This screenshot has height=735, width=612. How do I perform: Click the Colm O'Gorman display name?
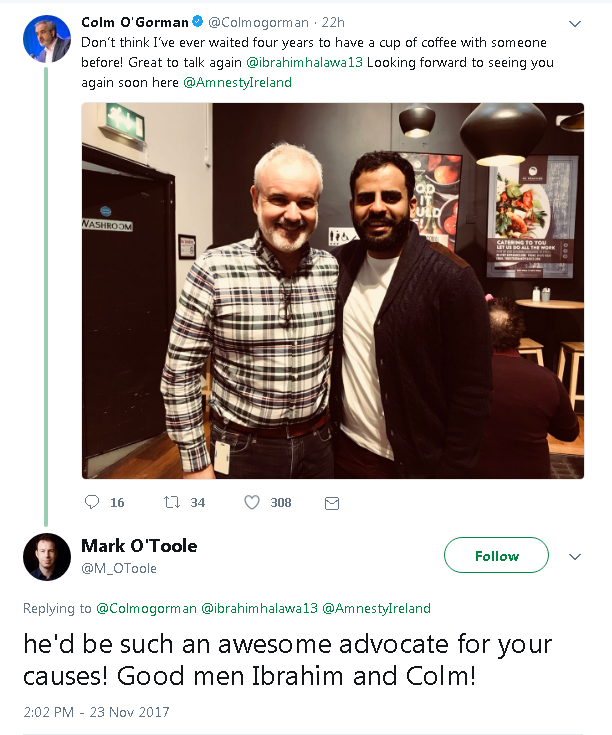click(x=133, y=22)
